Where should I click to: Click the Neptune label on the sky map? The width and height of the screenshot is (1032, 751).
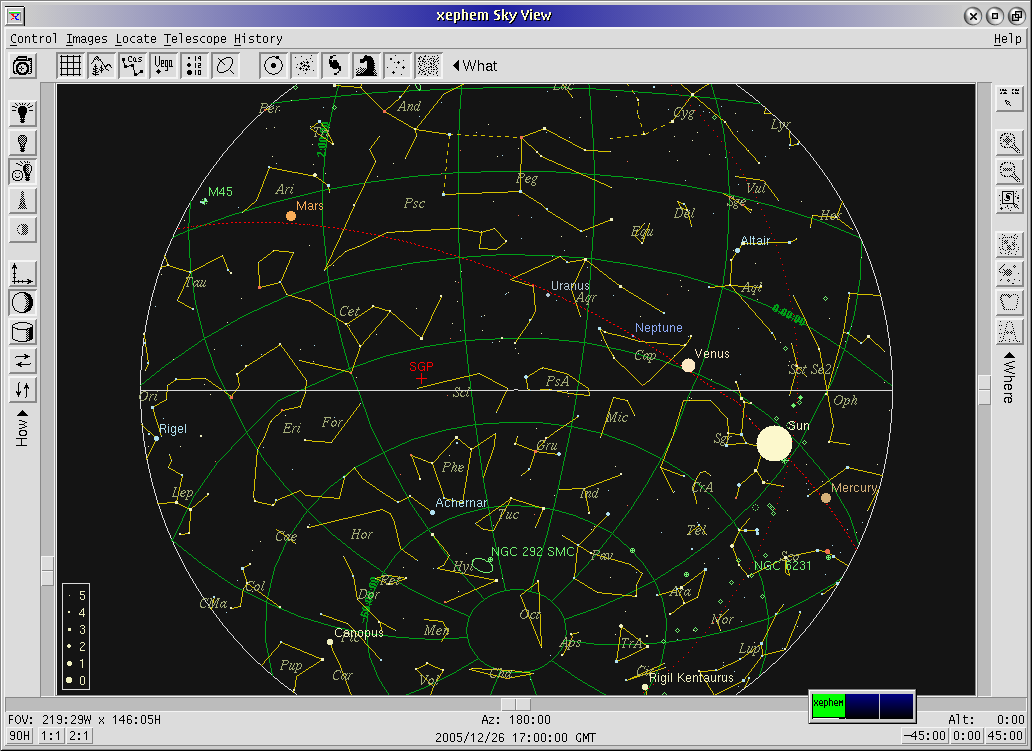click(x=659, y=328)
